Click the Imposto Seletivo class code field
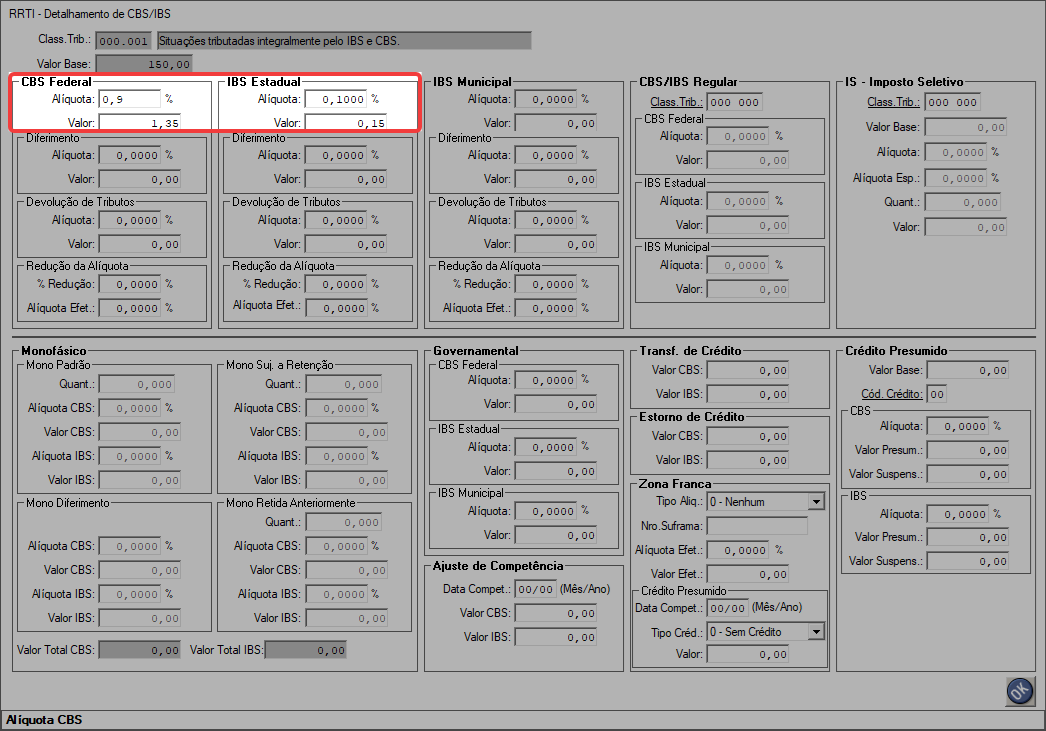The image size is (1046, 731). pyautogui.click(x=952, y=102)
